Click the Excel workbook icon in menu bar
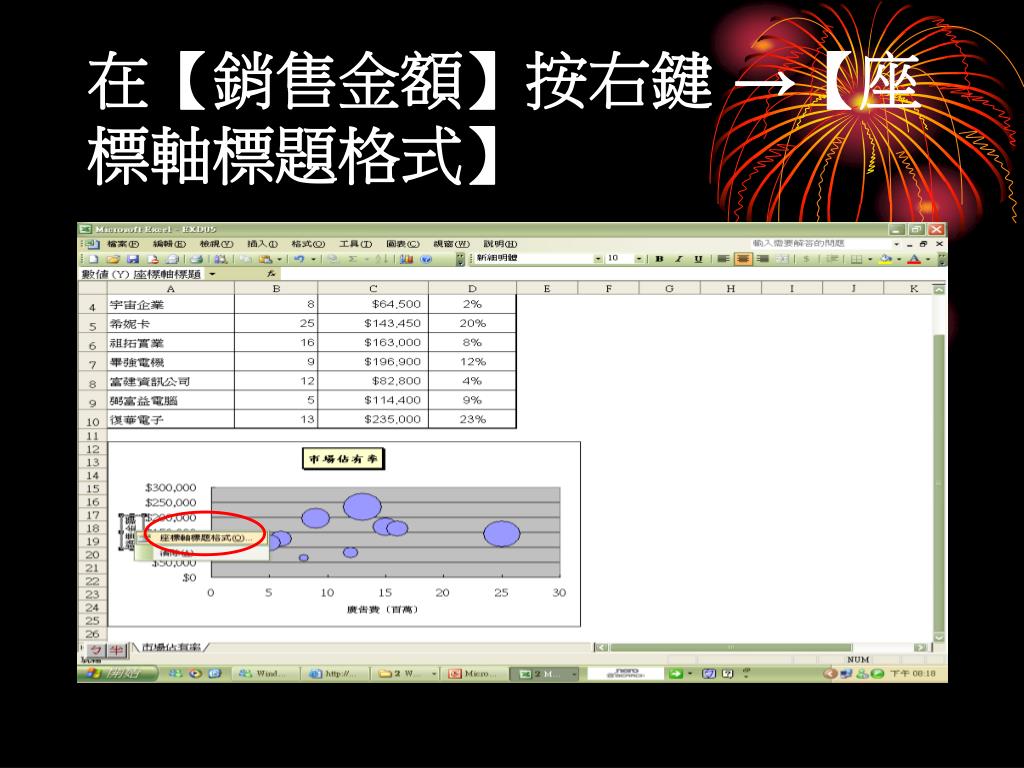1024x768 pixels. 92,244
